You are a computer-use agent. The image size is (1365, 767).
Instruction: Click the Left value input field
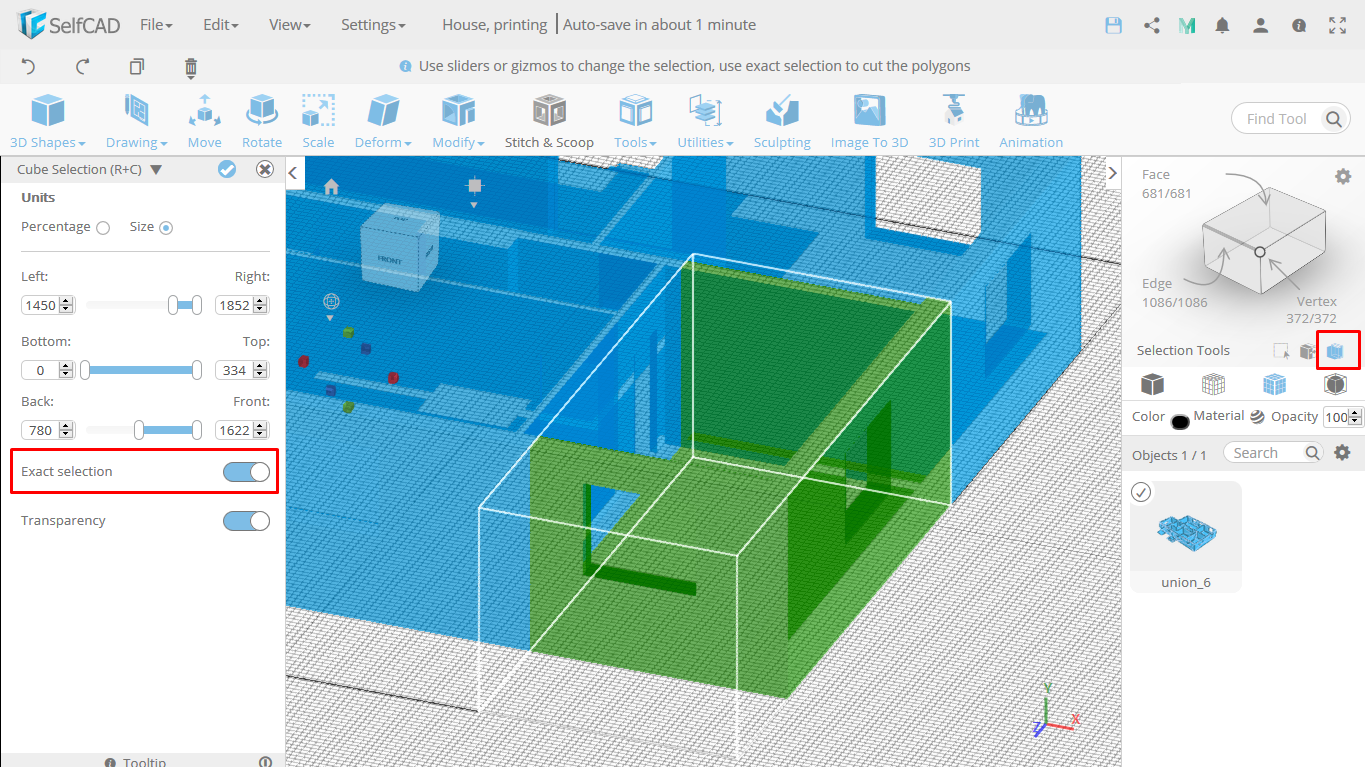click(48, 305)
